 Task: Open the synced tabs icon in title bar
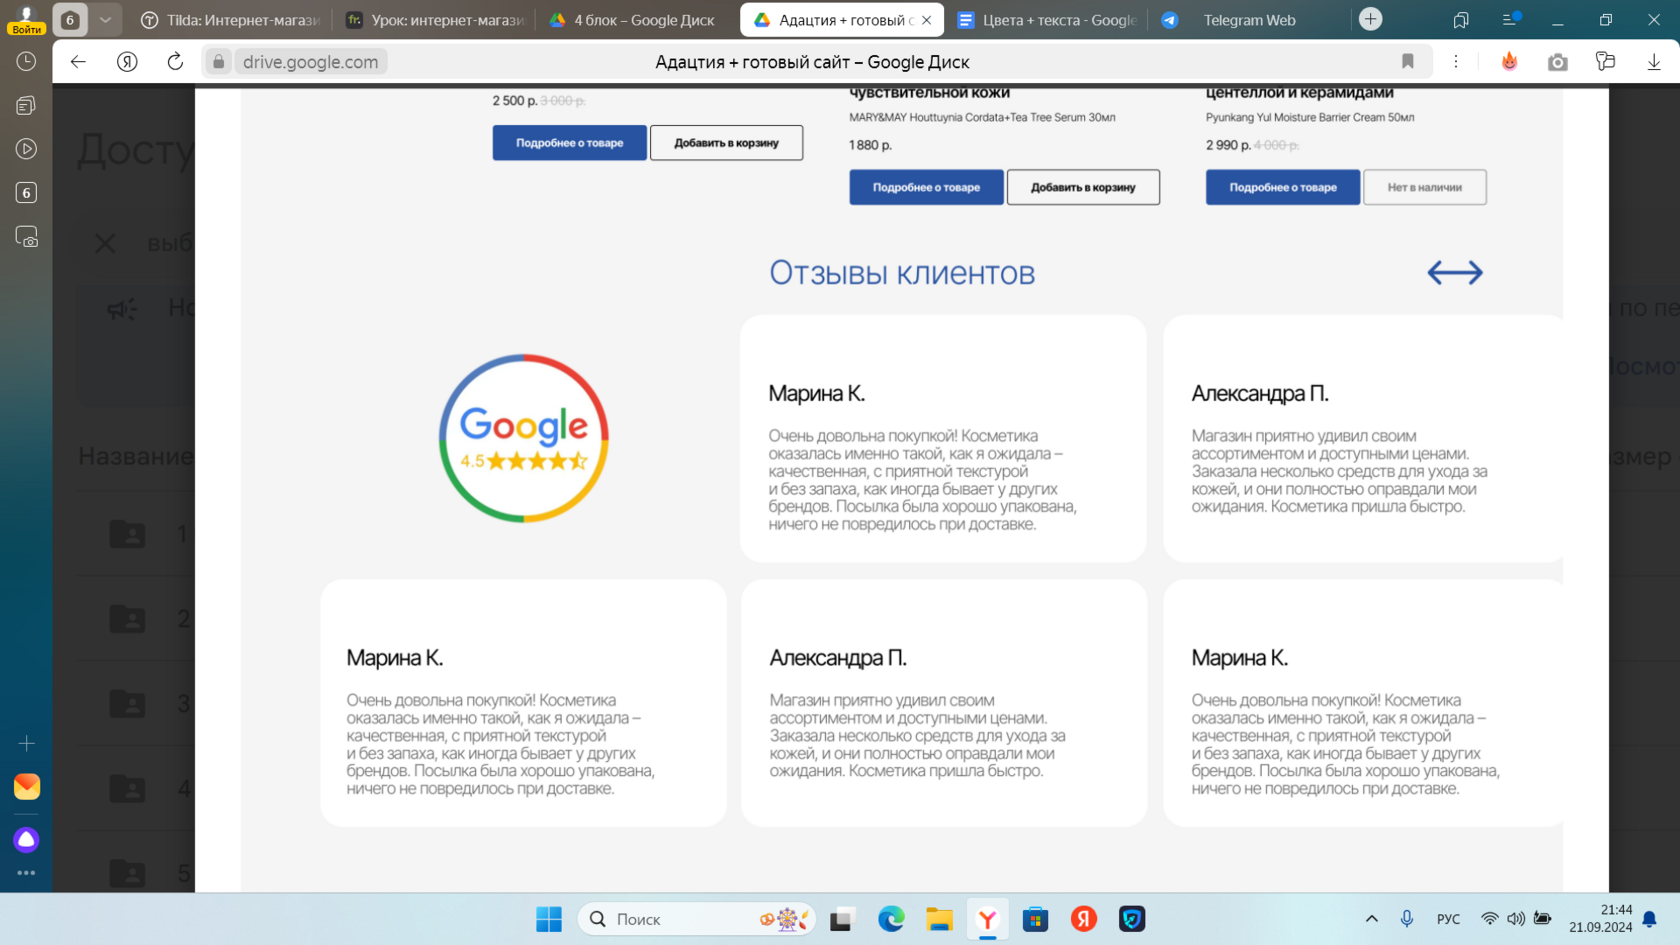(x=1461, y=19)
